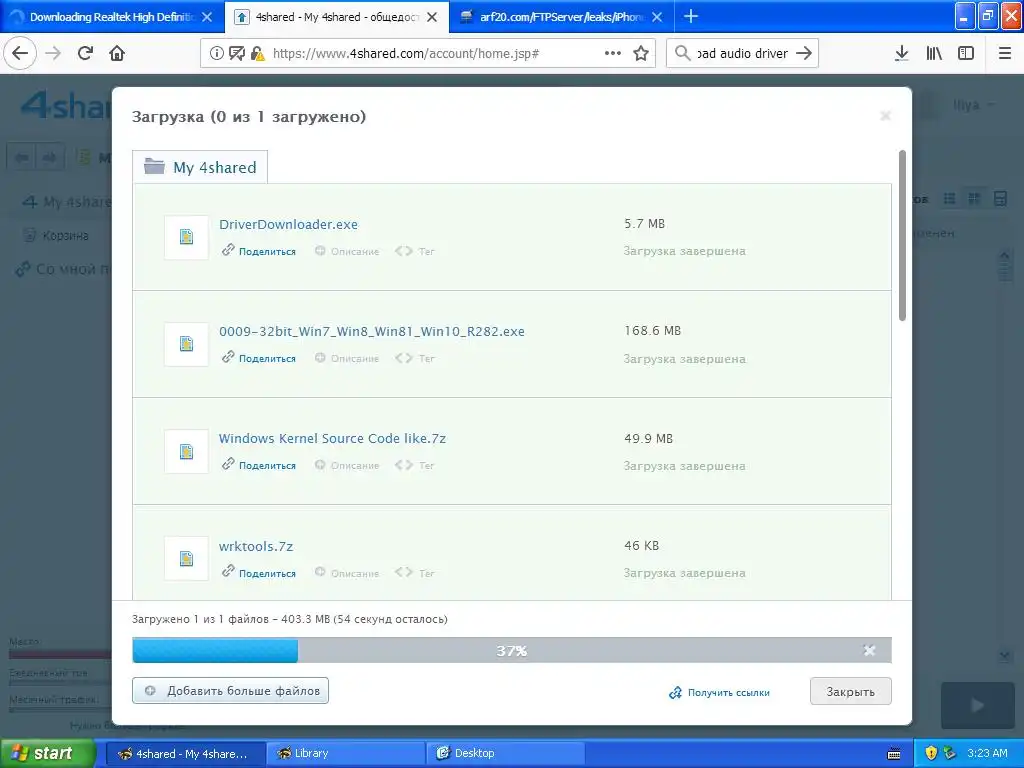1024x768 pixels.
Task: Click security shield tray icon
Action: (x=931, y=753)
